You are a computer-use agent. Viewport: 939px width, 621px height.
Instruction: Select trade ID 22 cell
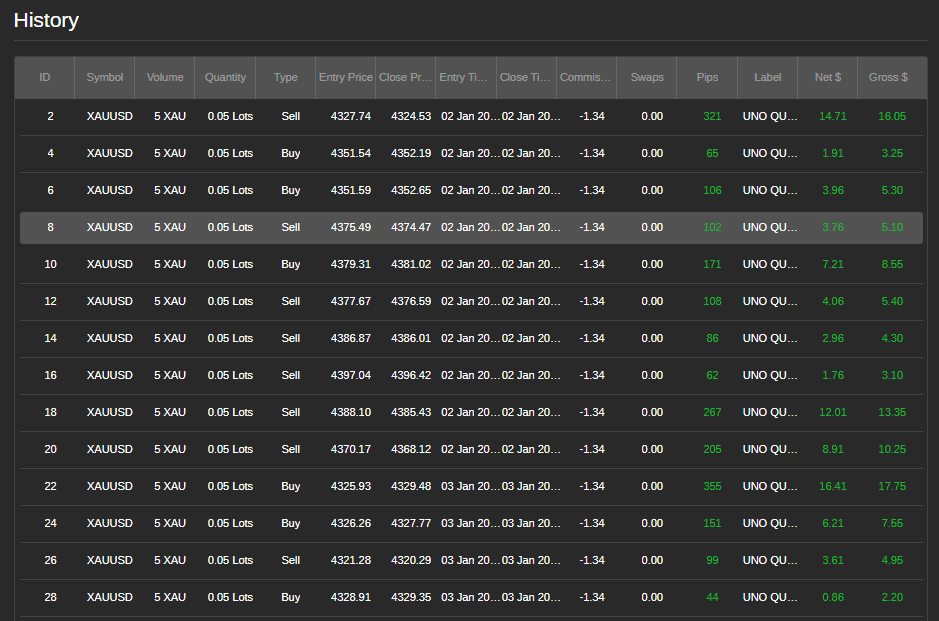point(50,486)
